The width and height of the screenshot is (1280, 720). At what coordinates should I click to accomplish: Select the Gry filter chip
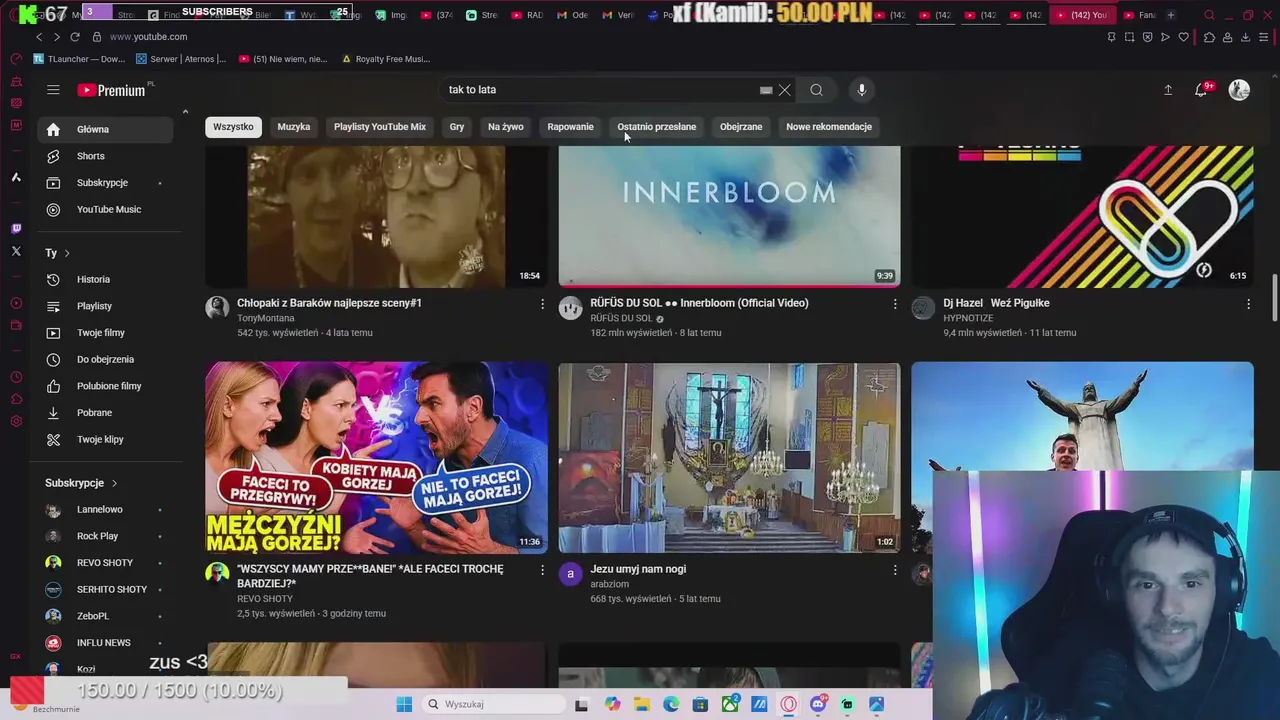click(x=457, y=127)
